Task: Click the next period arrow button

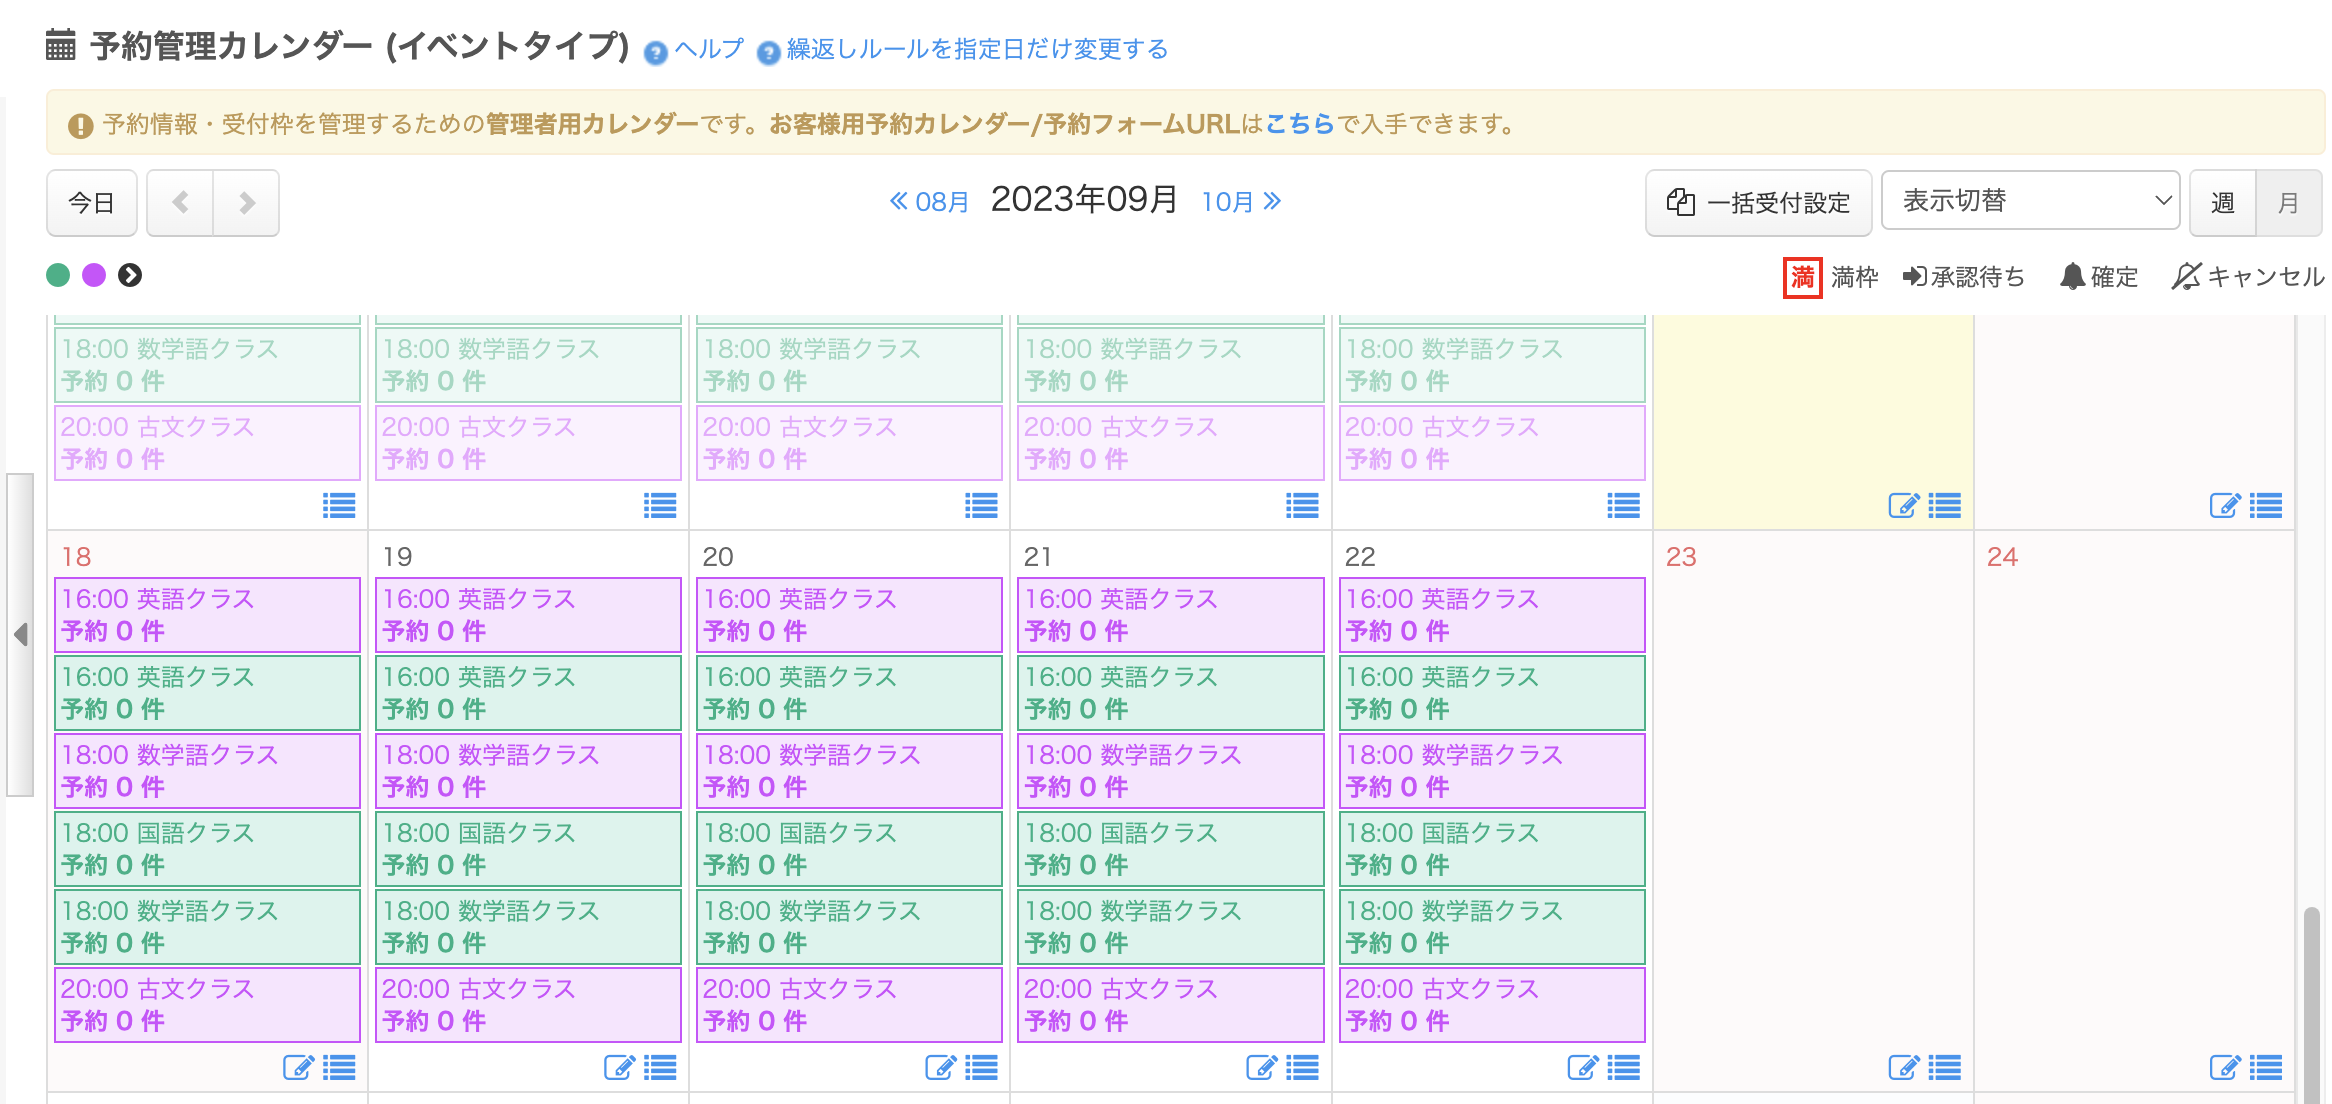Action: 246,203
